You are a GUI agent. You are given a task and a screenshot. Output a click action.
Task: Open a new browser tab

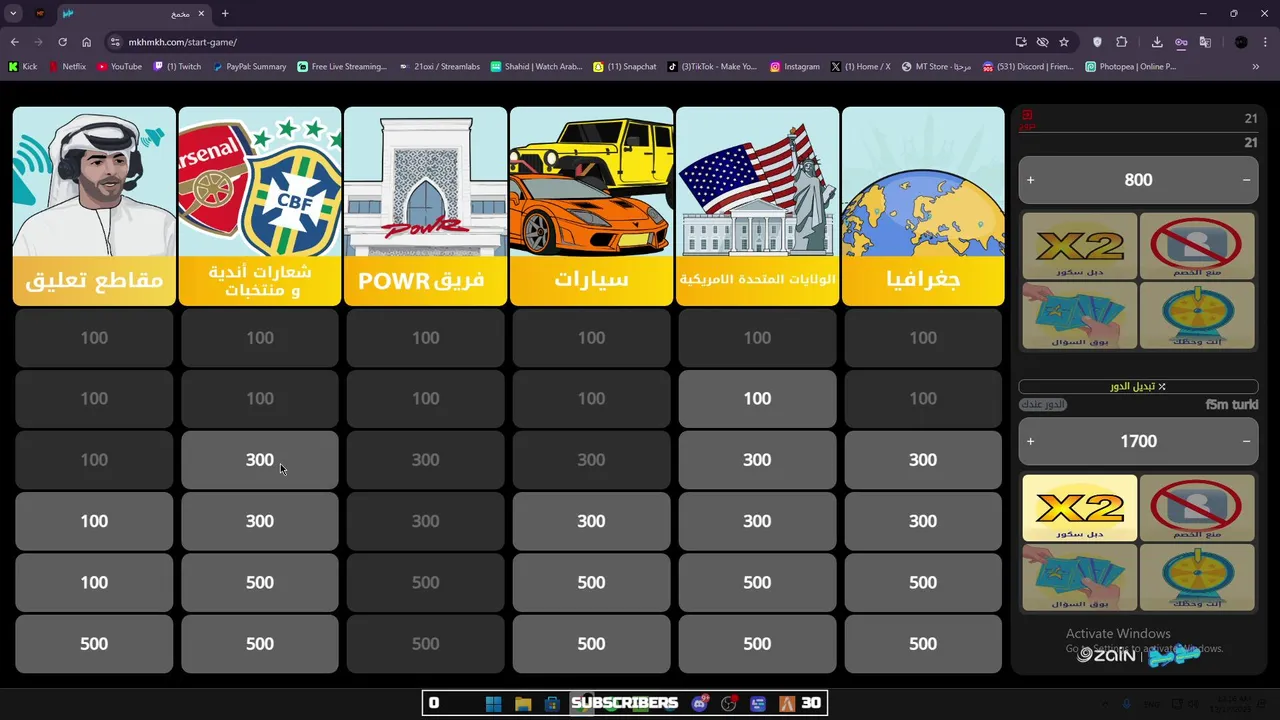pos(225,14)
